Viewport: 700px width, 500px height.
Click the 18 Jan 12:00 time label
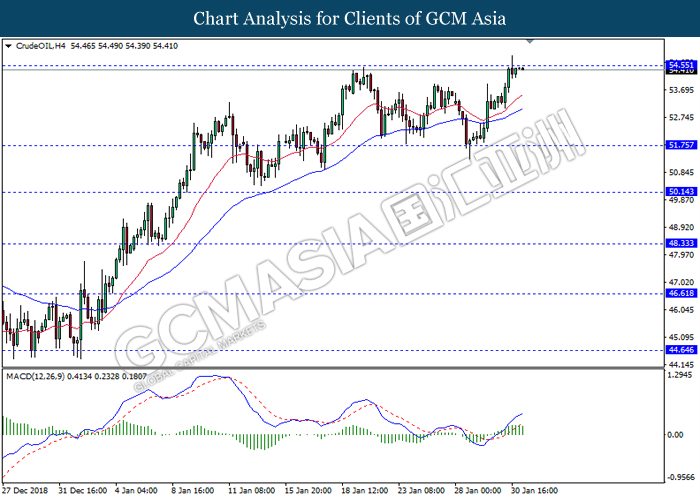(365, 491)
